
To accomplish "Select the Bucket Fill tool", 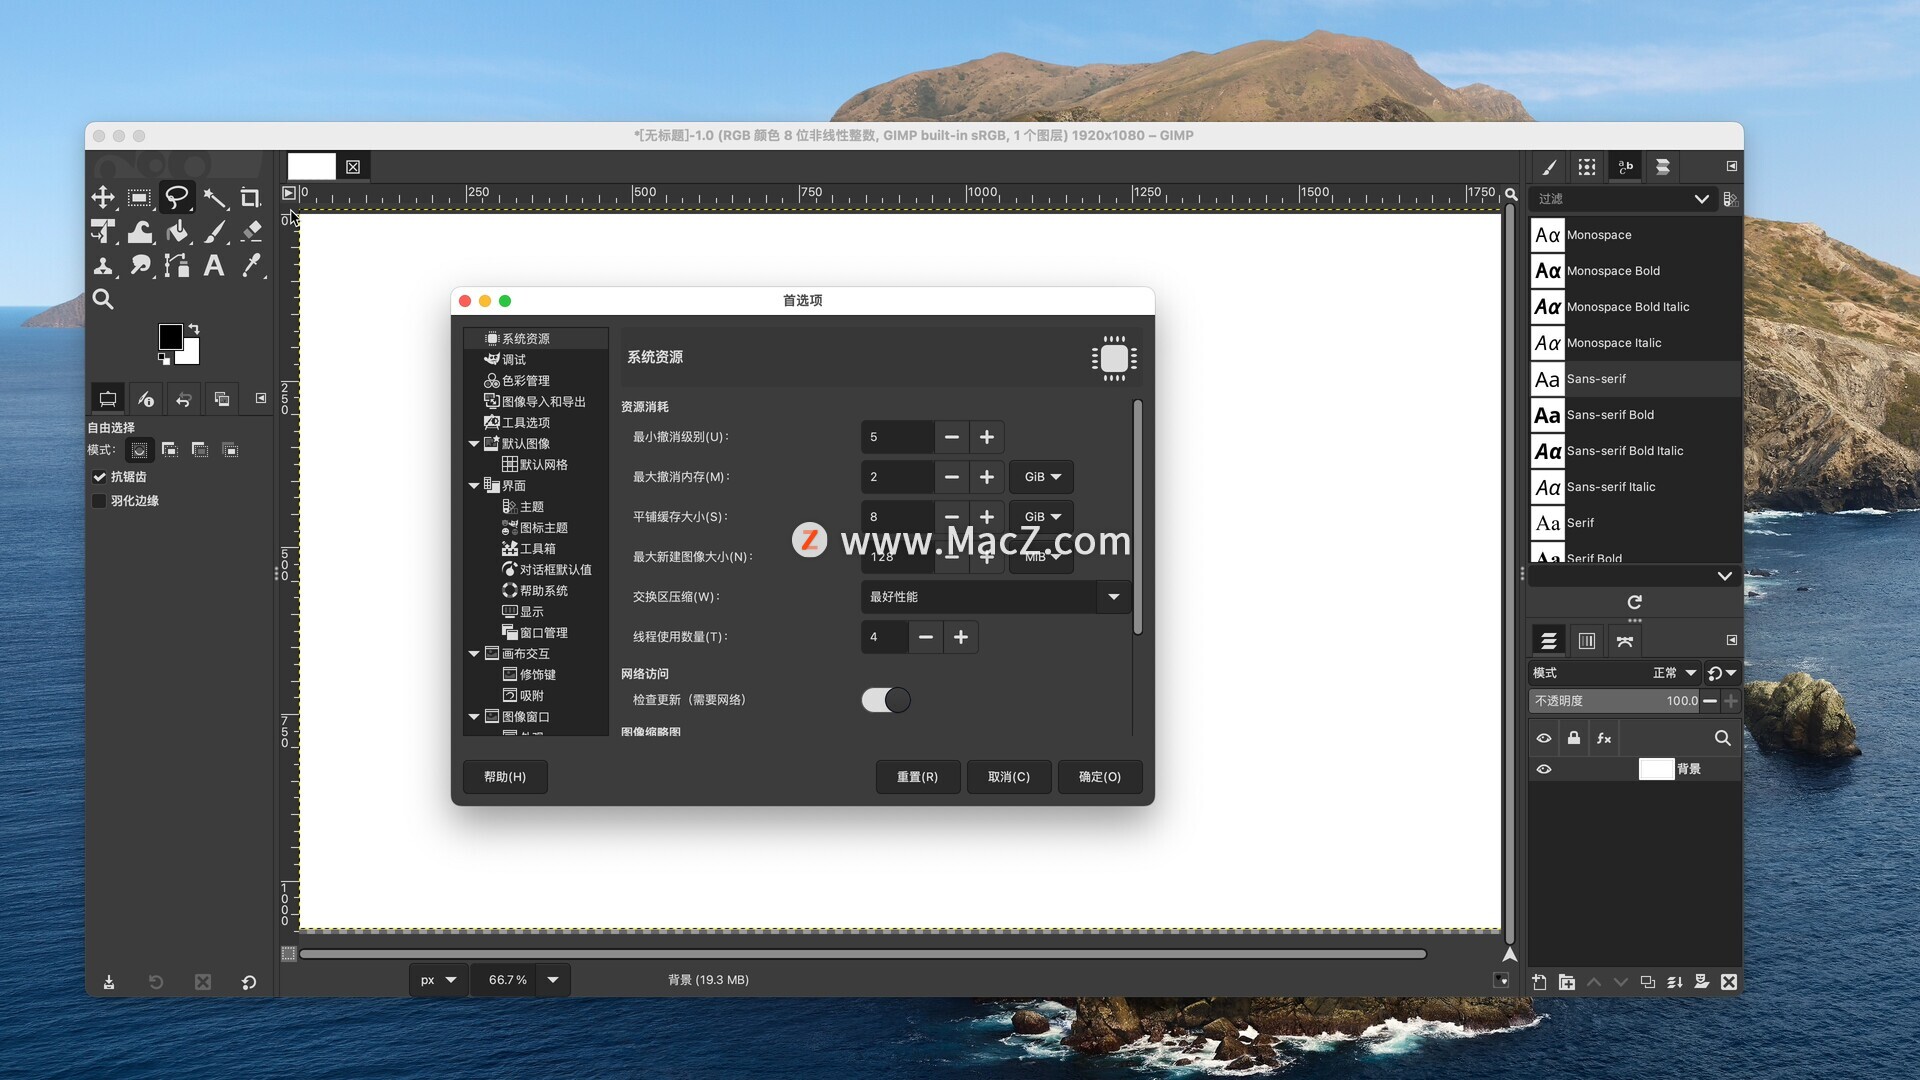I will coord(177,232).
